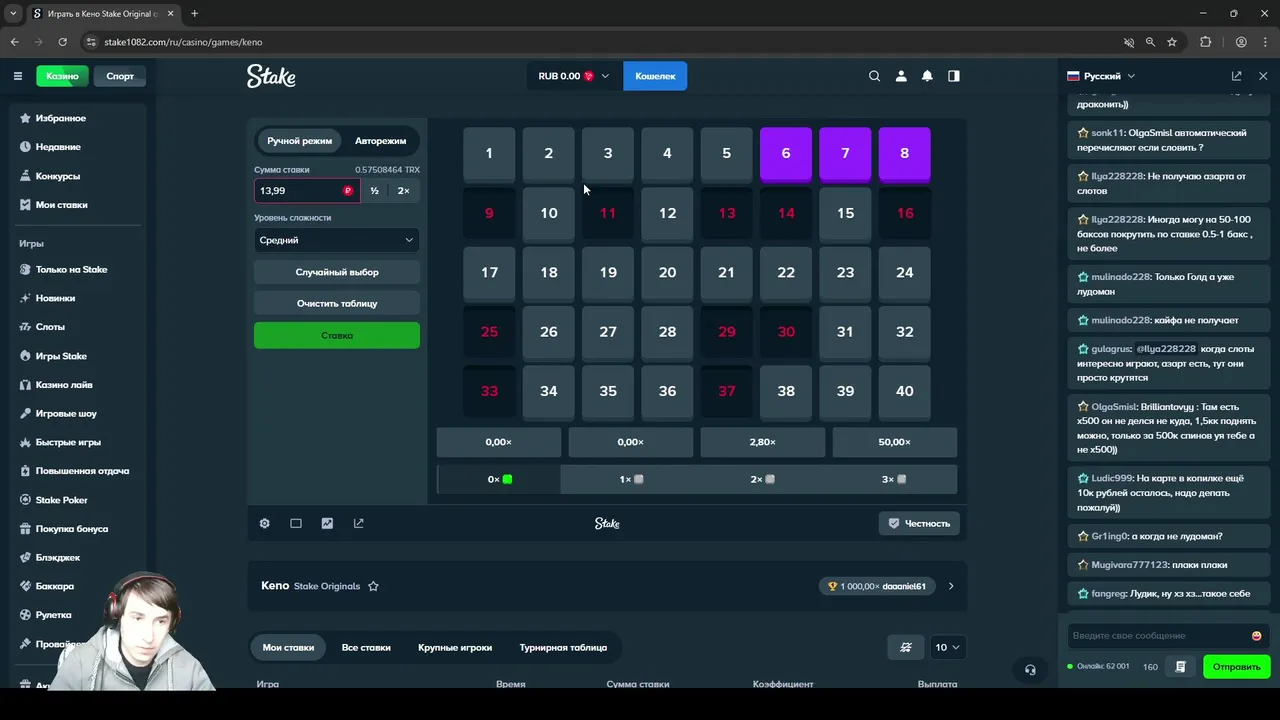
Task: Click the hide bets toggle icon
Action: pos(906,647)
